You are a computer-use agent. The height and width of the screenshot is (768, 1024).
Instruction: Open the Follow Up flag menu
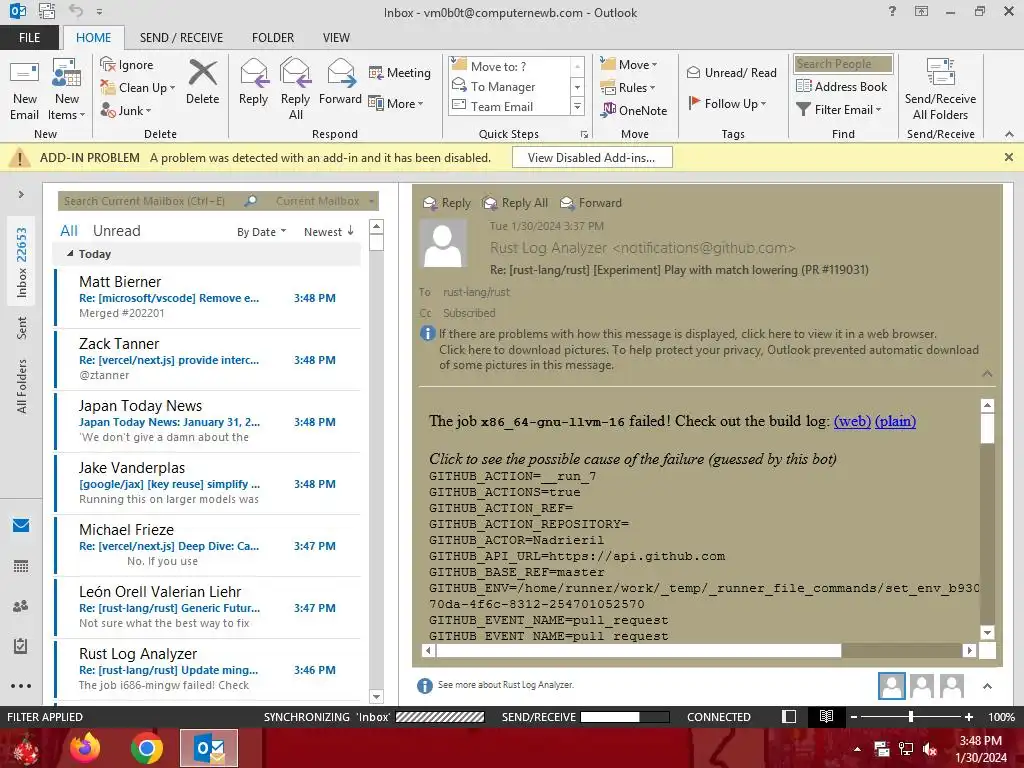(x=727, y=103)
